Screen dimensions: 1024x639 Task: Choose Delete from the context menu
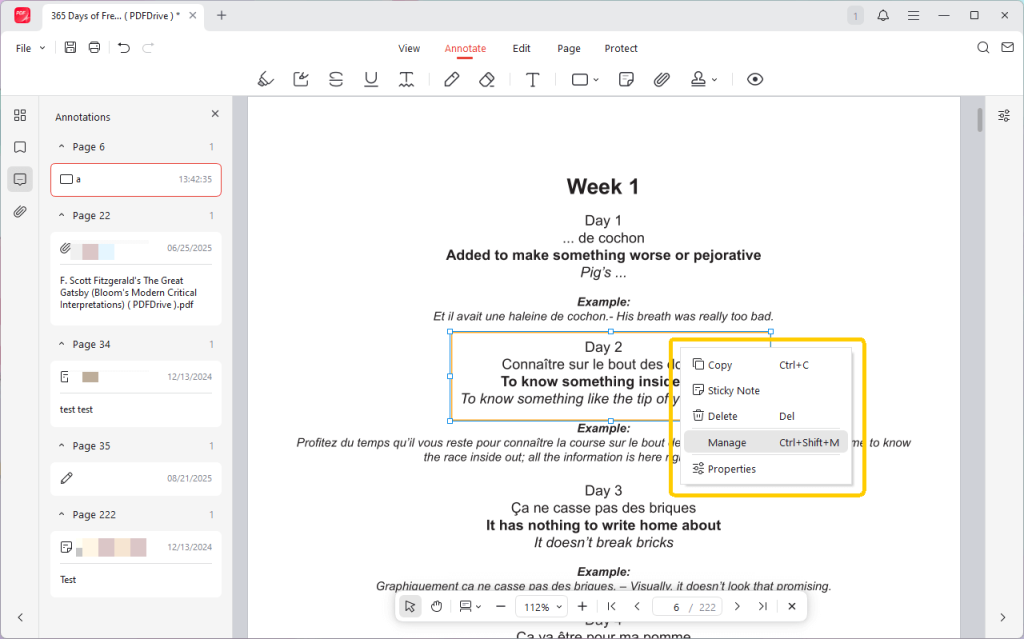click(722, 416)
